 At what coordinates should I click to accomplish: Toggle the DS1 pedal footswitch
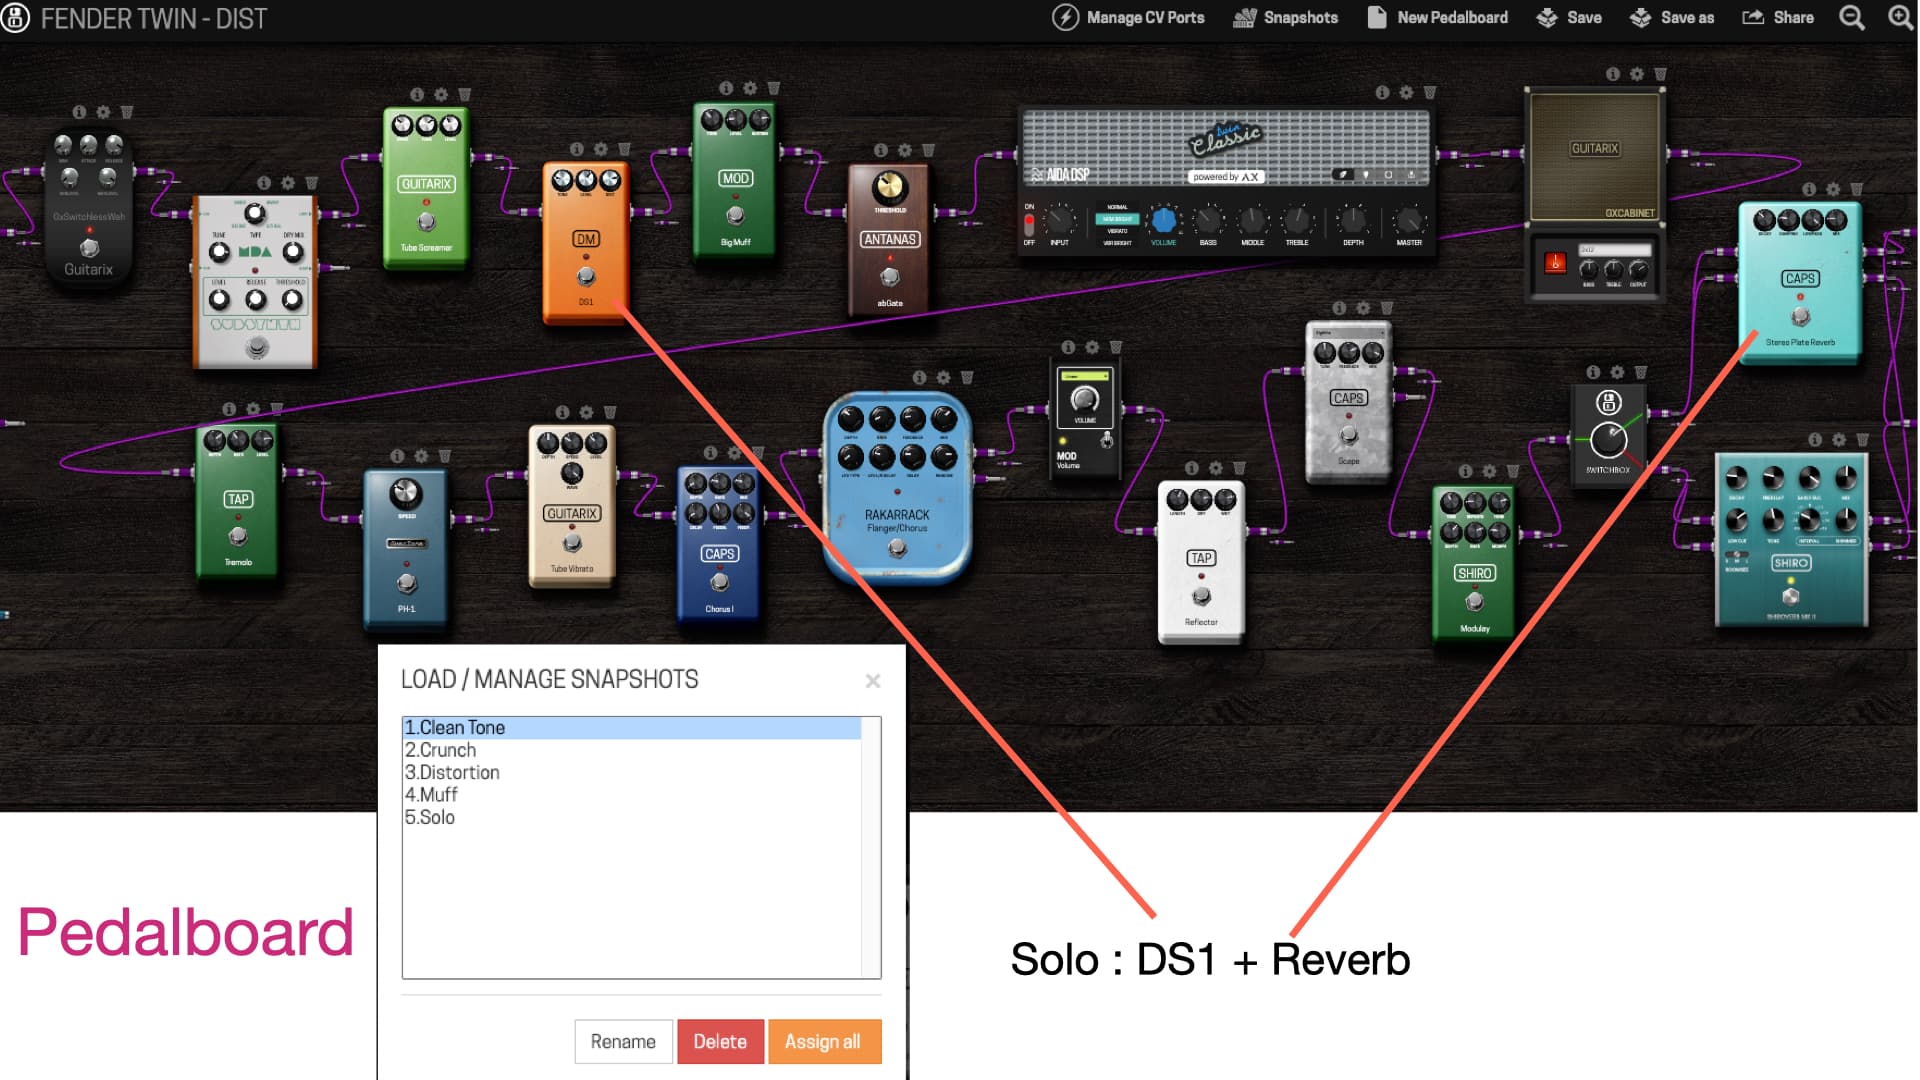click(586, 276)
